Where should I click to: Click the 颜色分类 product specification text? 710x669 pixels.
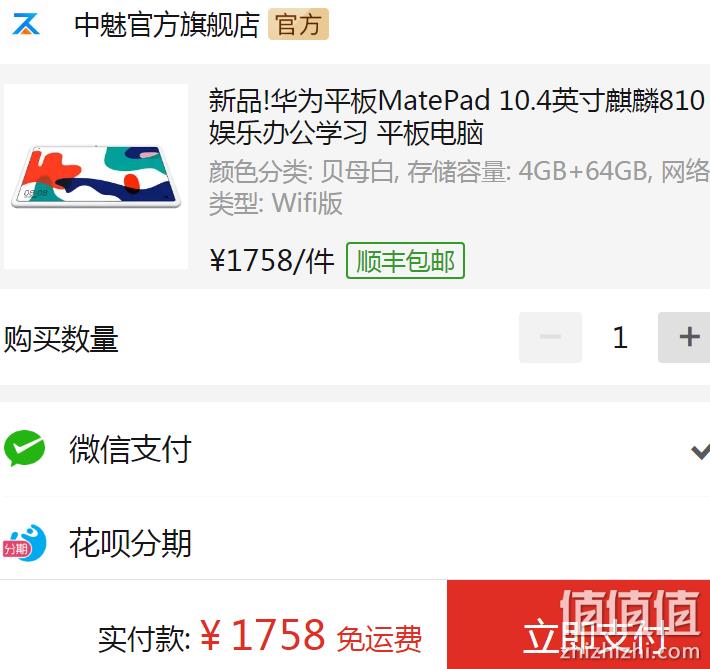459,187
